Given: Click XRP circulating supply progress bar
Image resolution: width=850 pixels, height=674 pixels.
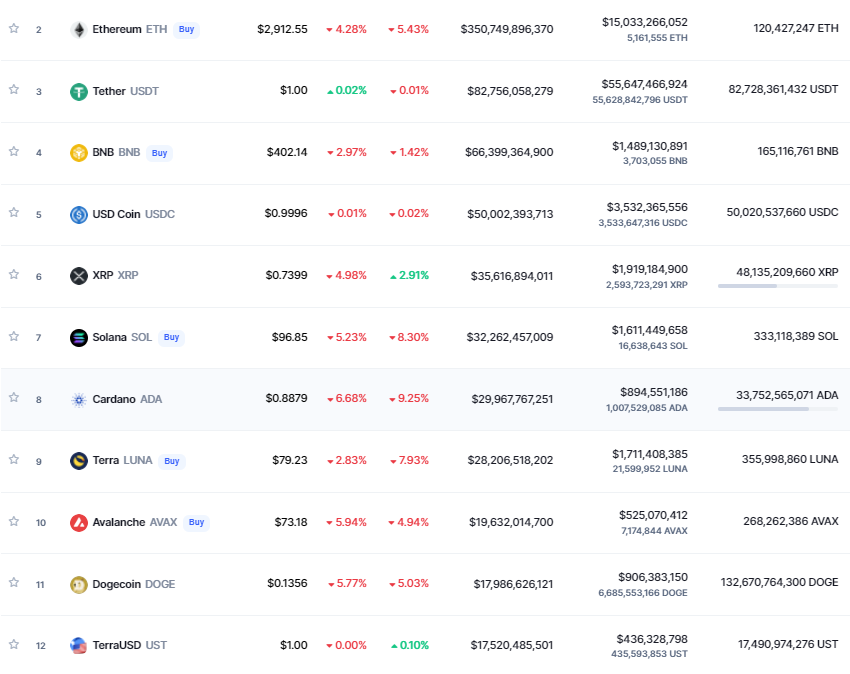Looking at the screenshot, I should point(778,286).
